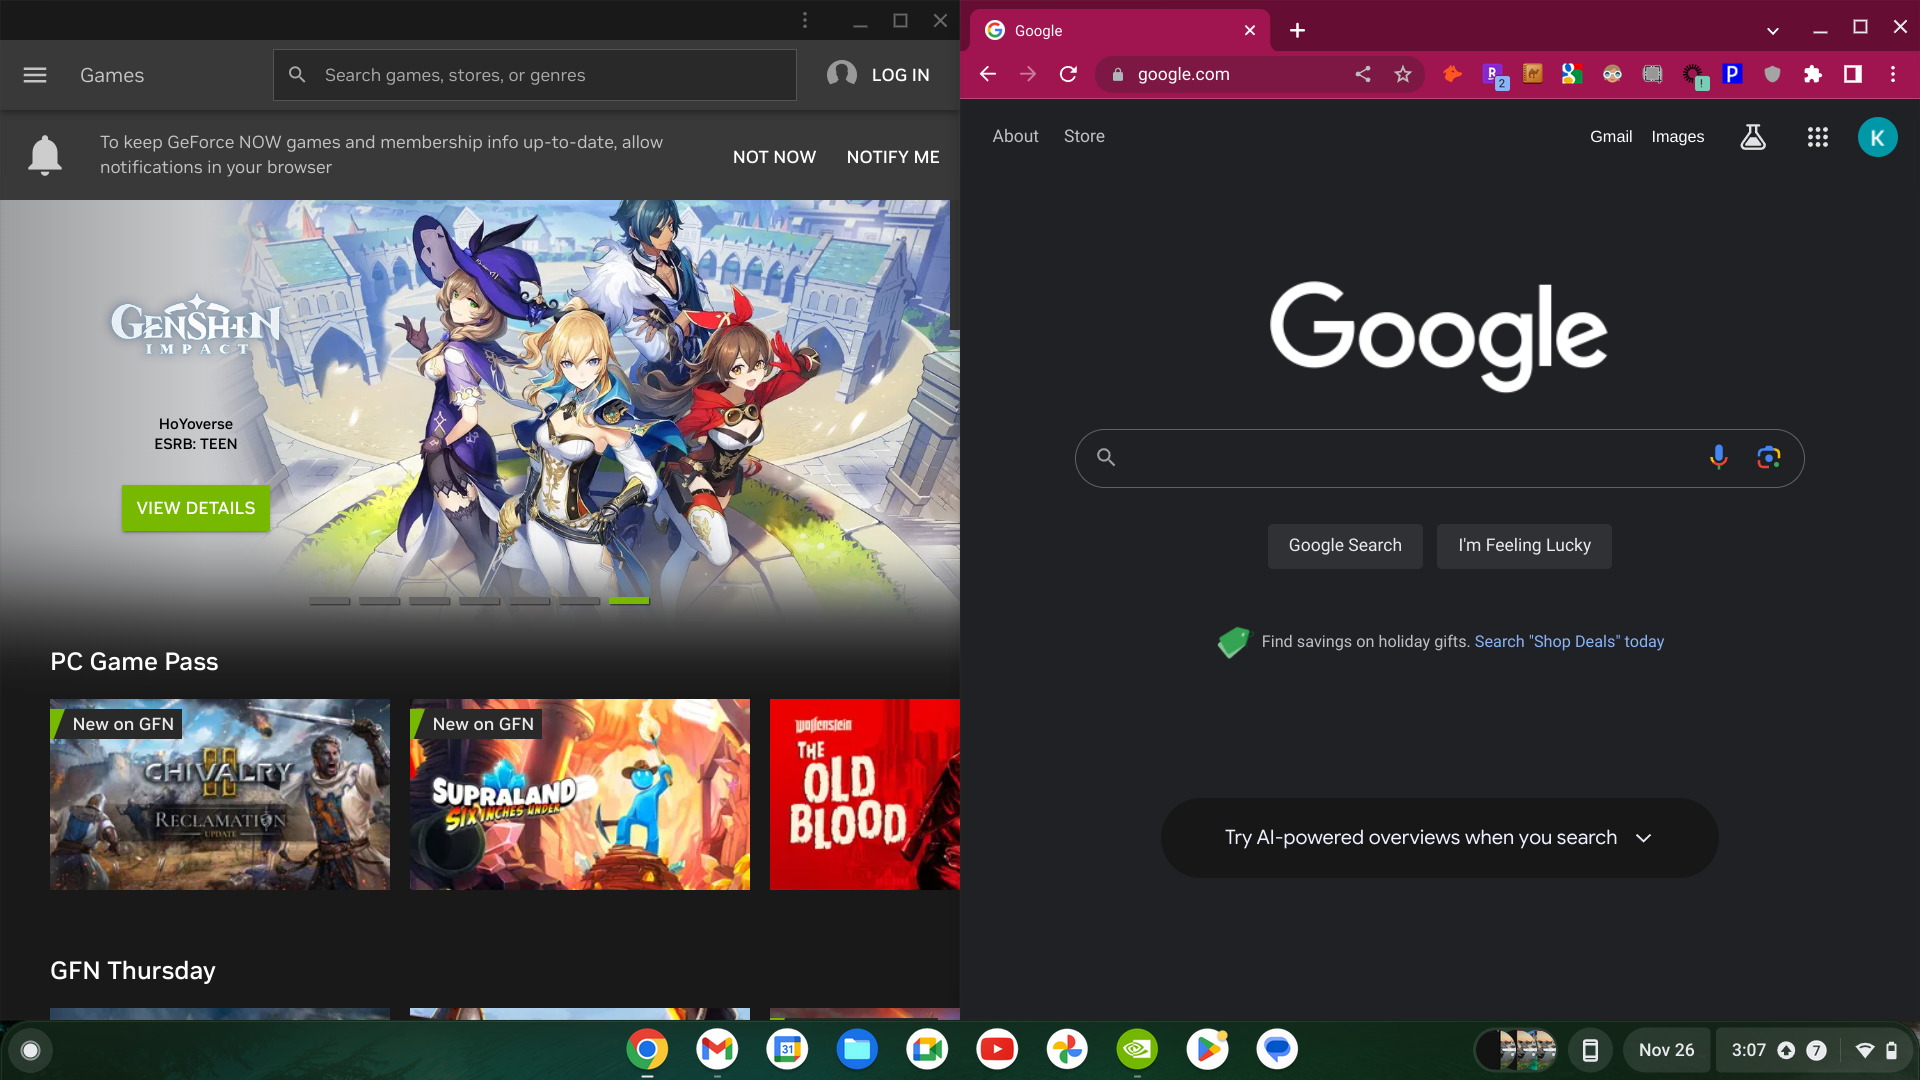Open Chrome's three-dot menu
Screen dimensions: 1920x1080
[1892, 74]
